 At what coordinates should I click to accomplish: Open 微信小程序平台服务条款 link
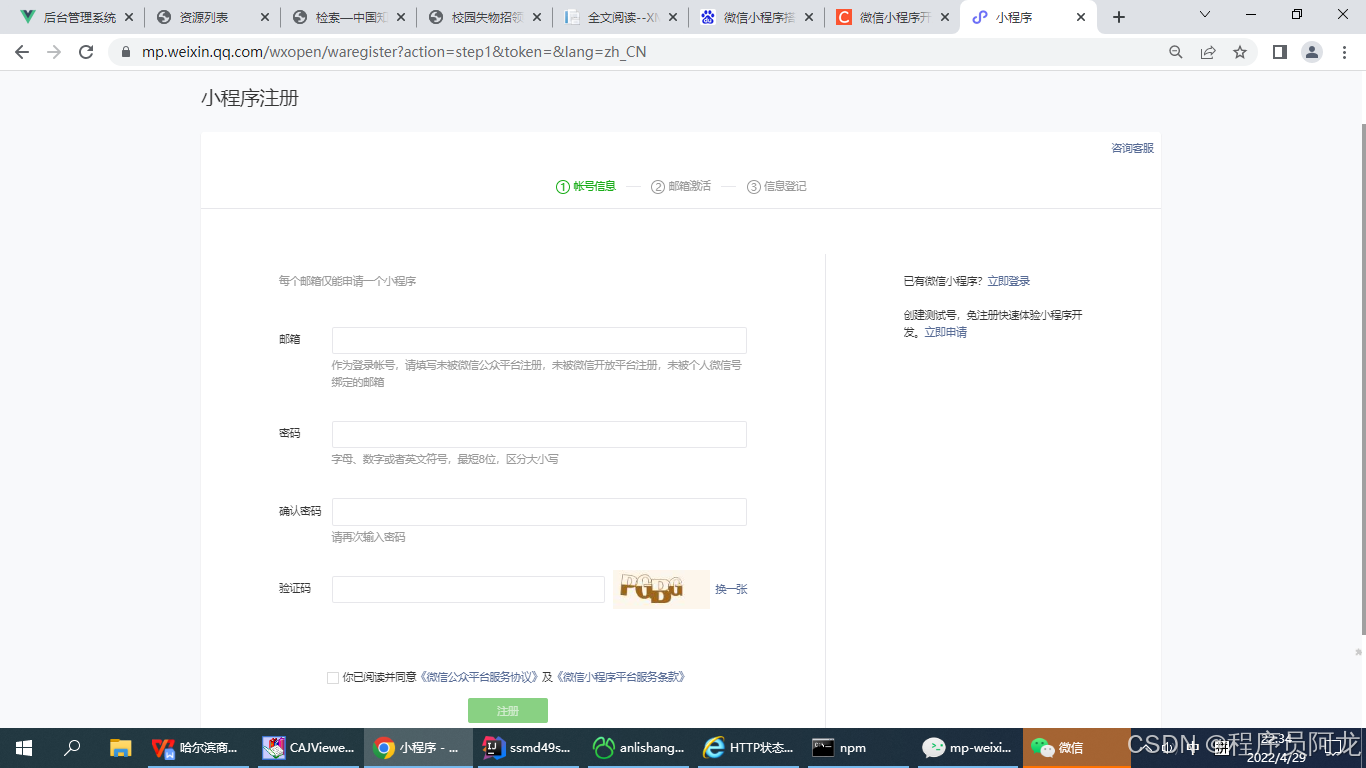(x=620, y=677)
